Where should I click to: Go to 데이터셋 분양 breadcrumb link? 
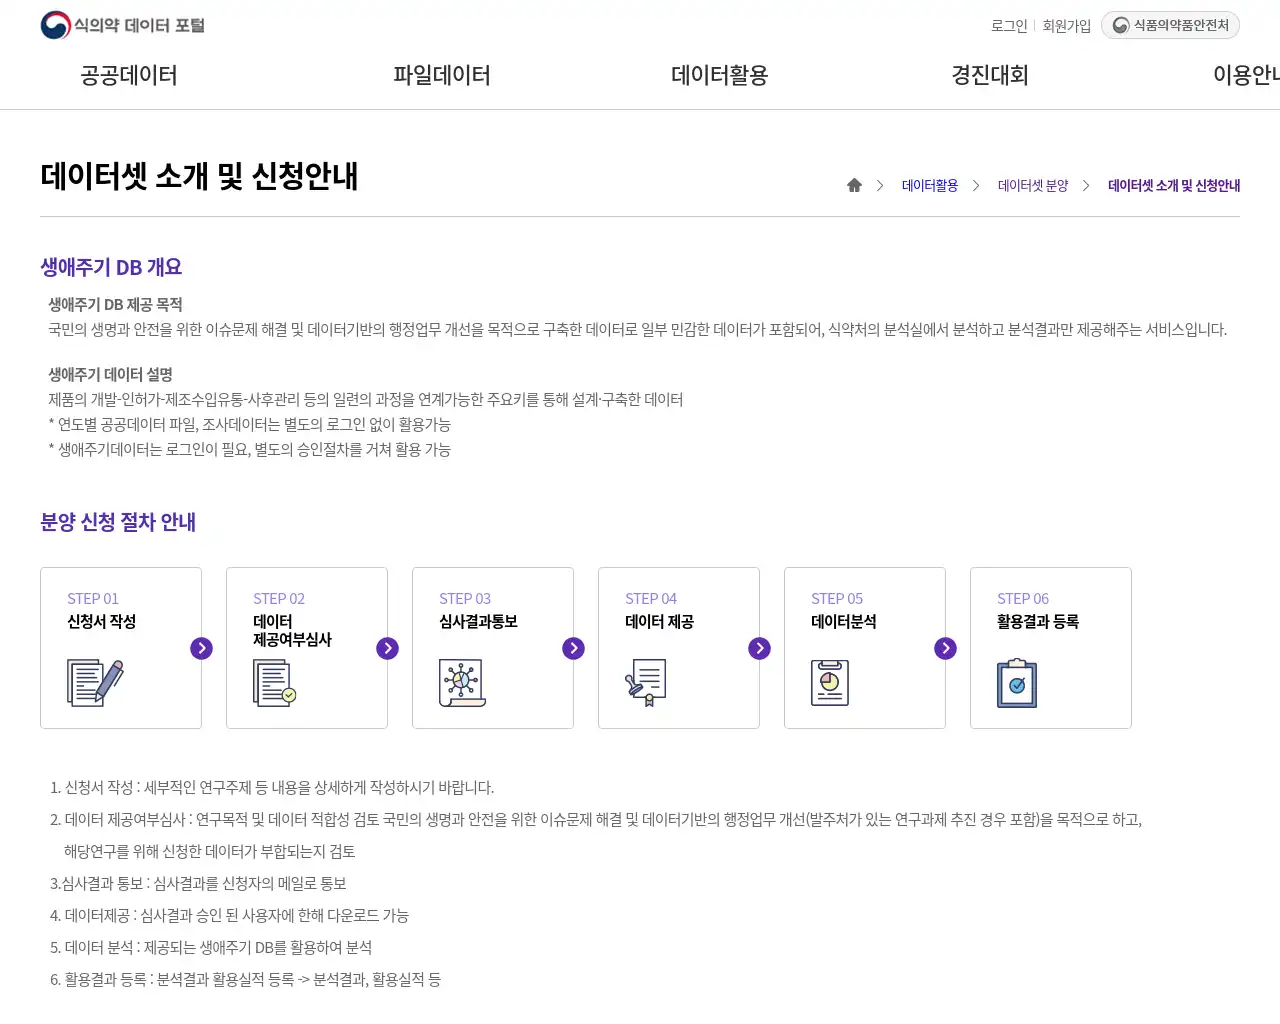(1033, 185)
